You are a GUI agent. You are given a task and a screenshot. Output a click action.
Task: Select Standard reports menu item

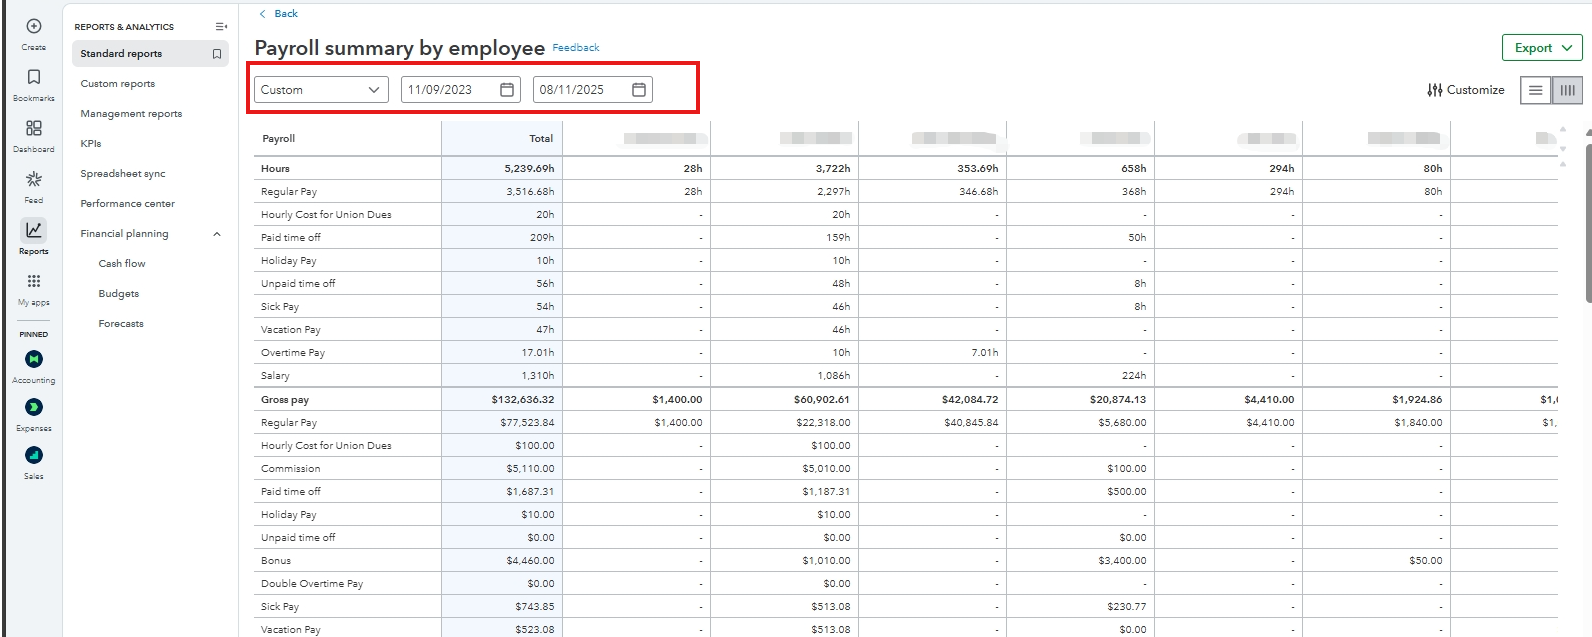[149, 54]
